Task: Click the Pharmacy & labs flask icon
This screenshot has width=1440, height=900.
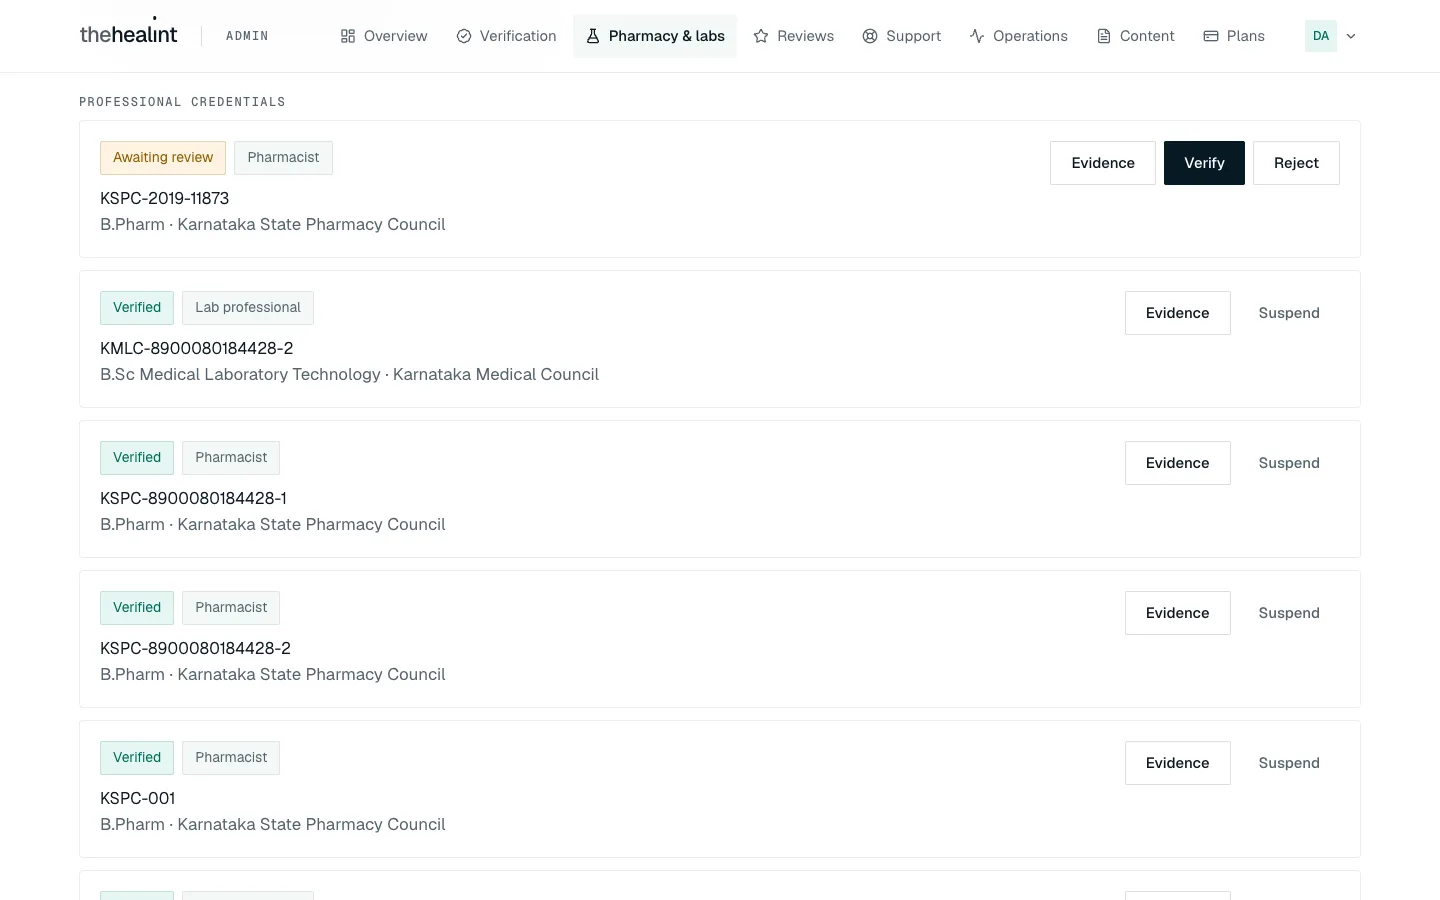Action: pos(593,36)
